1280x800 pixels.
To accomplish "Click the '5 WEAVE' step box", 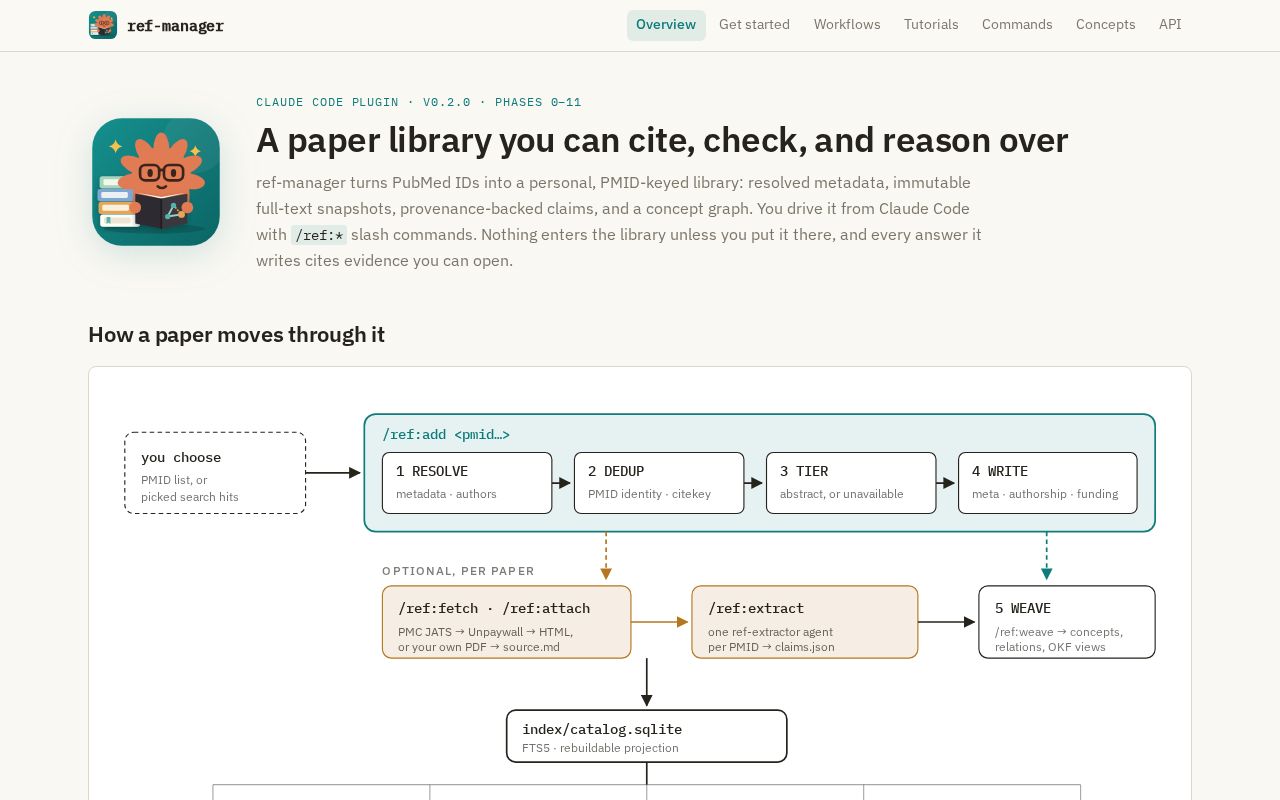I will 1067,622.
